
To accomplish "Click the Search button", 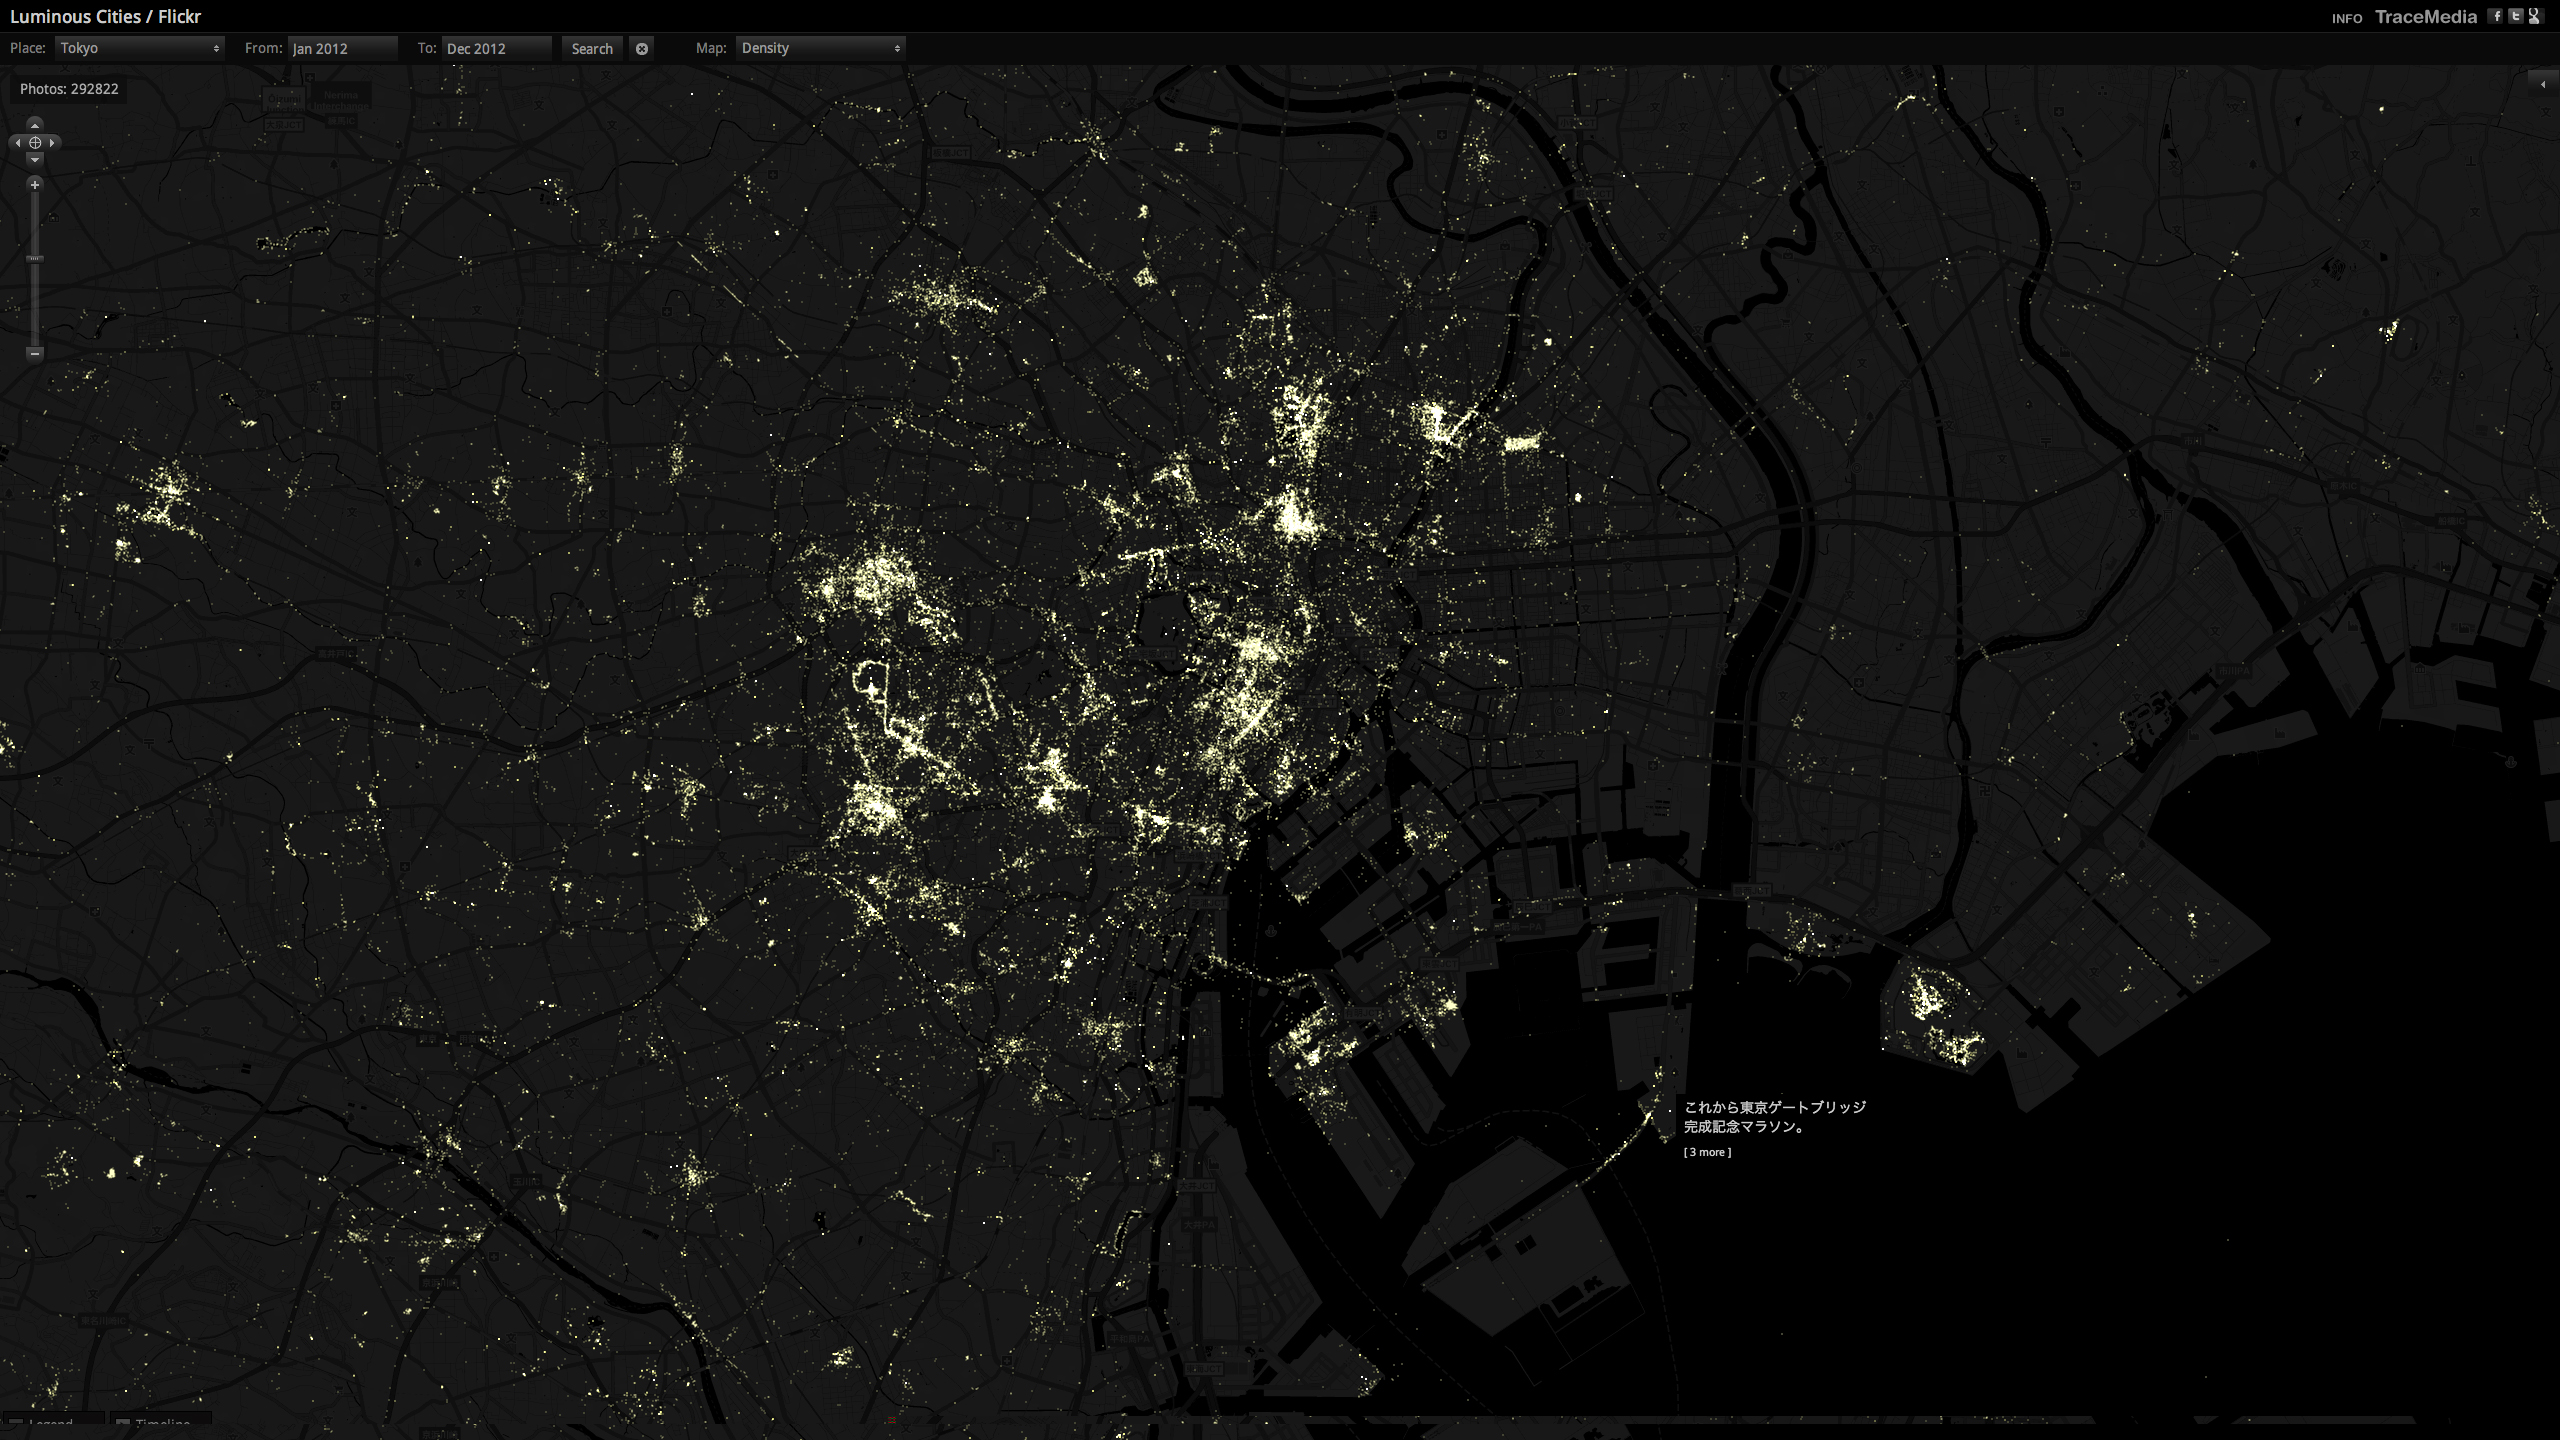I will tap(592, 48).
